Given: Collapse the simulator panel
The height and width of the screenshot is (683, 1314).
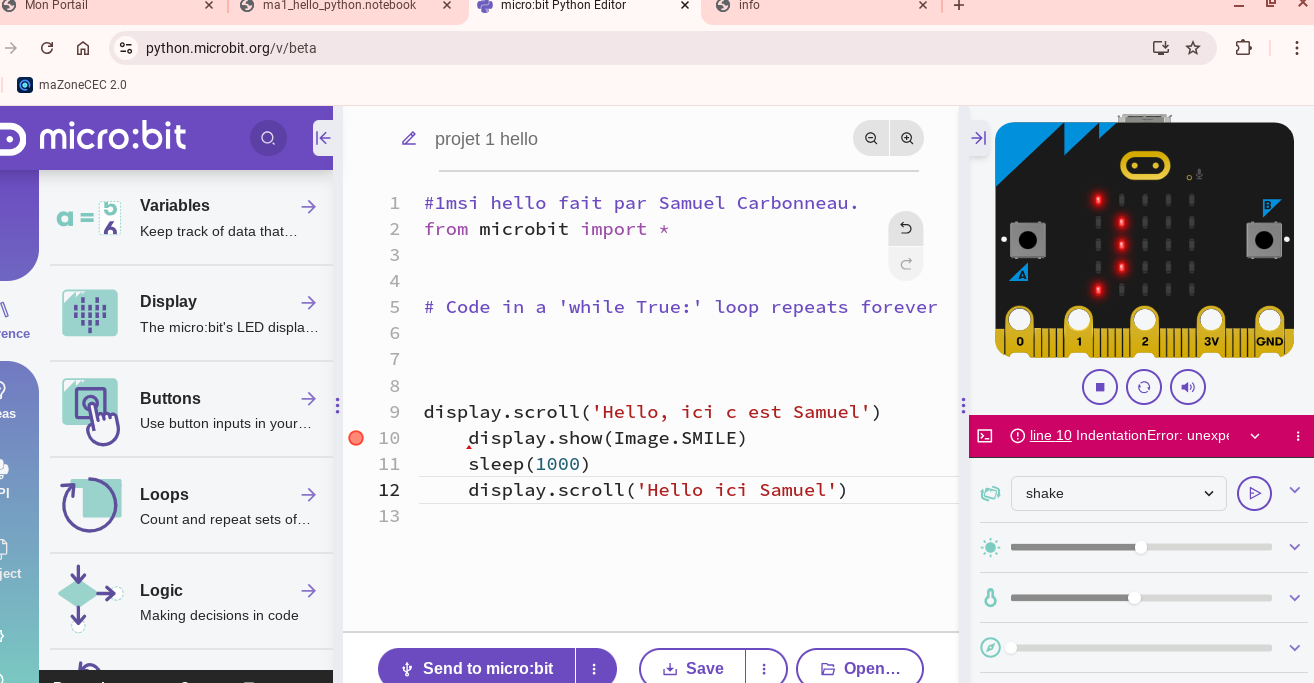Looking at the screenshot, I should click(979, 138).
